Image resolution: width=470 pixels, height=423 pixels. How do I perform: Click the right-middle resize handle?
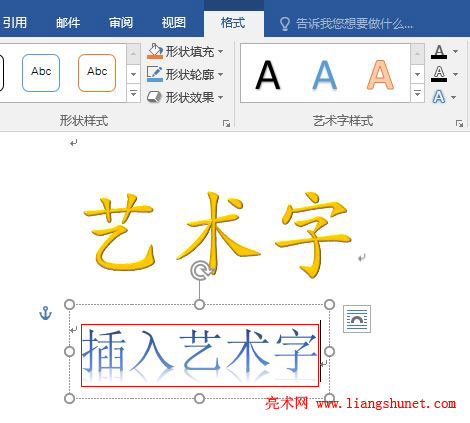pyautogui.click(x=329, y=351)
